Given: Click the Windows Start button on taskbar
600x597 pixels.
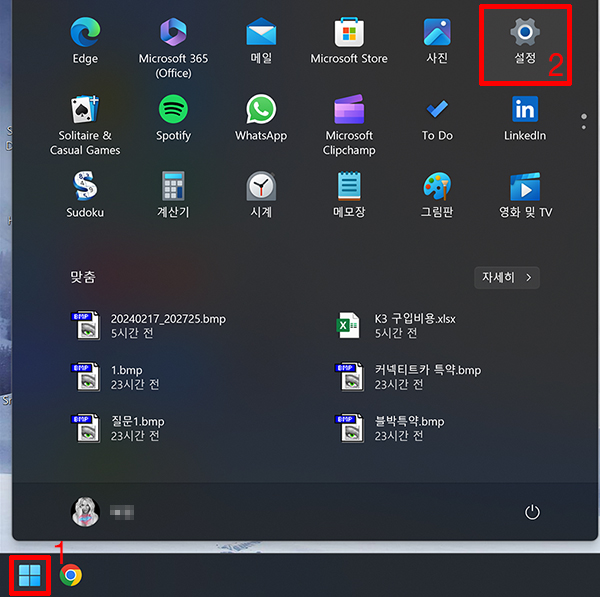Looking at the screenshot, I should pos(29,575).
